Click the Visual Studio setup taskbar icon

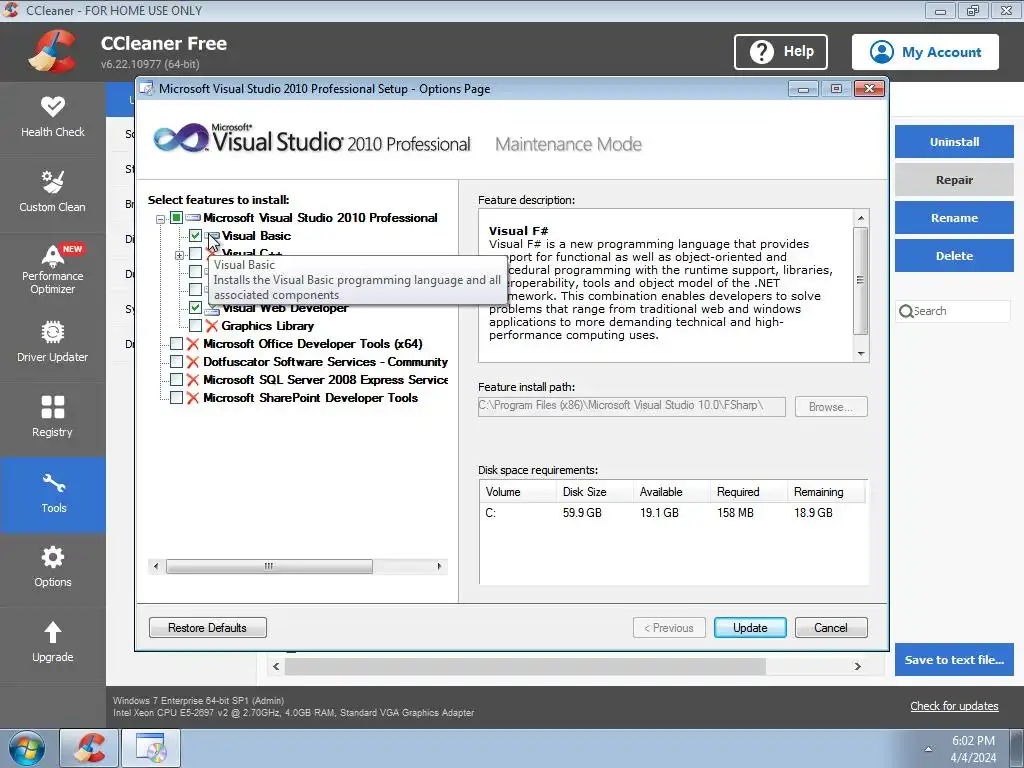click(151, 748)
